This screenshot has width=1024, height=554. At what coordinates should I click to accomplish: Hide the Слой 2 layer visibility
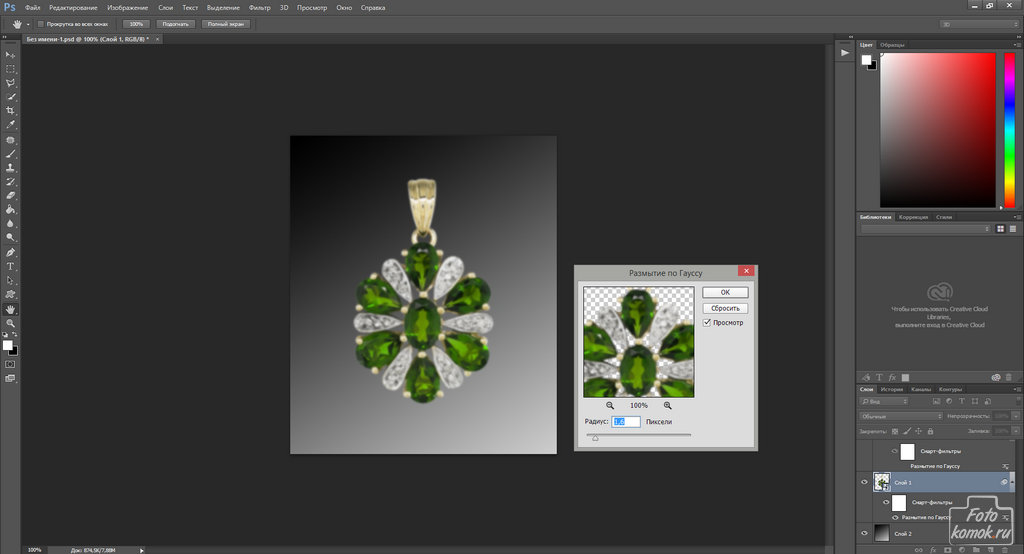pyautogui.click(x=866, y=532)
